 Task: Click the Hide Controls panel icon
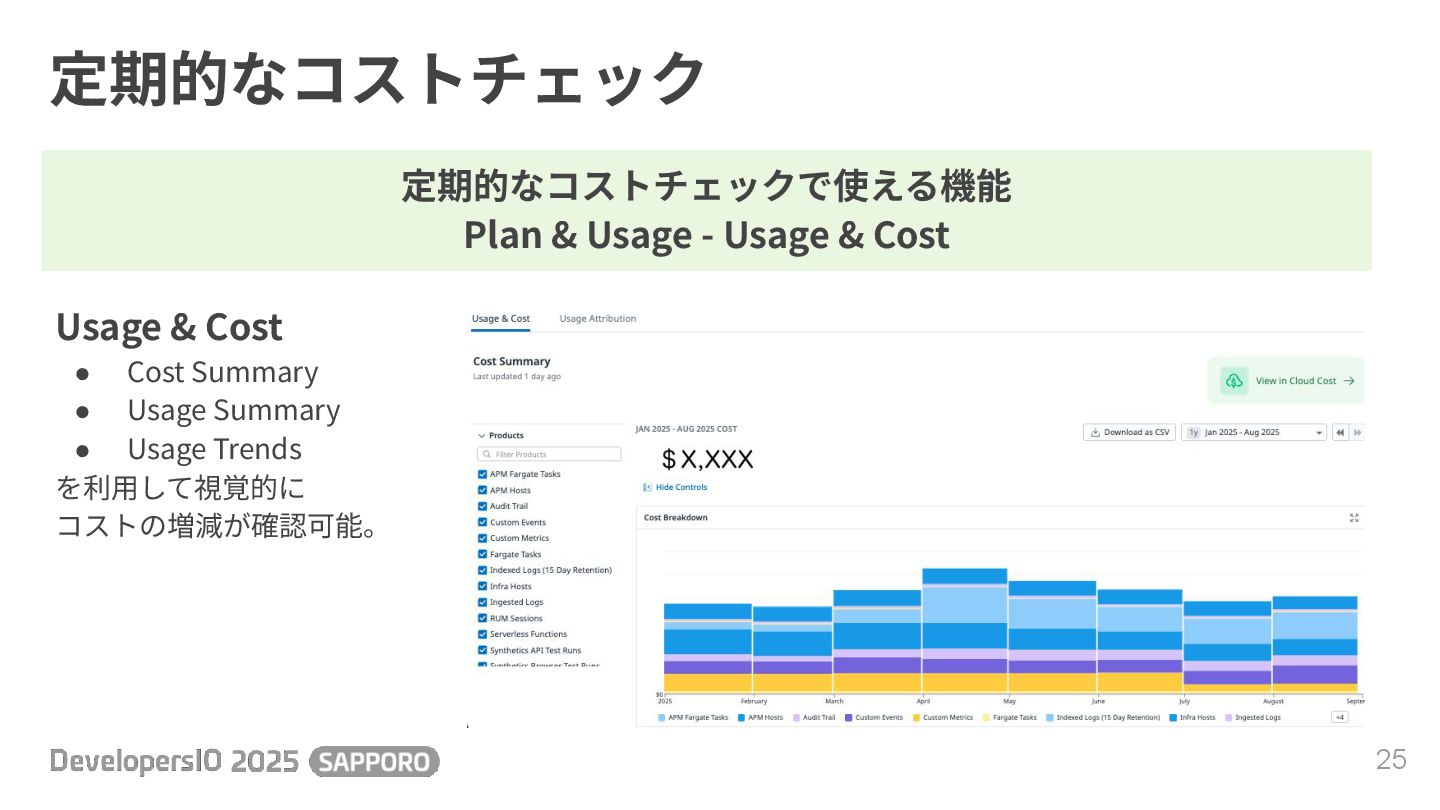647,487
